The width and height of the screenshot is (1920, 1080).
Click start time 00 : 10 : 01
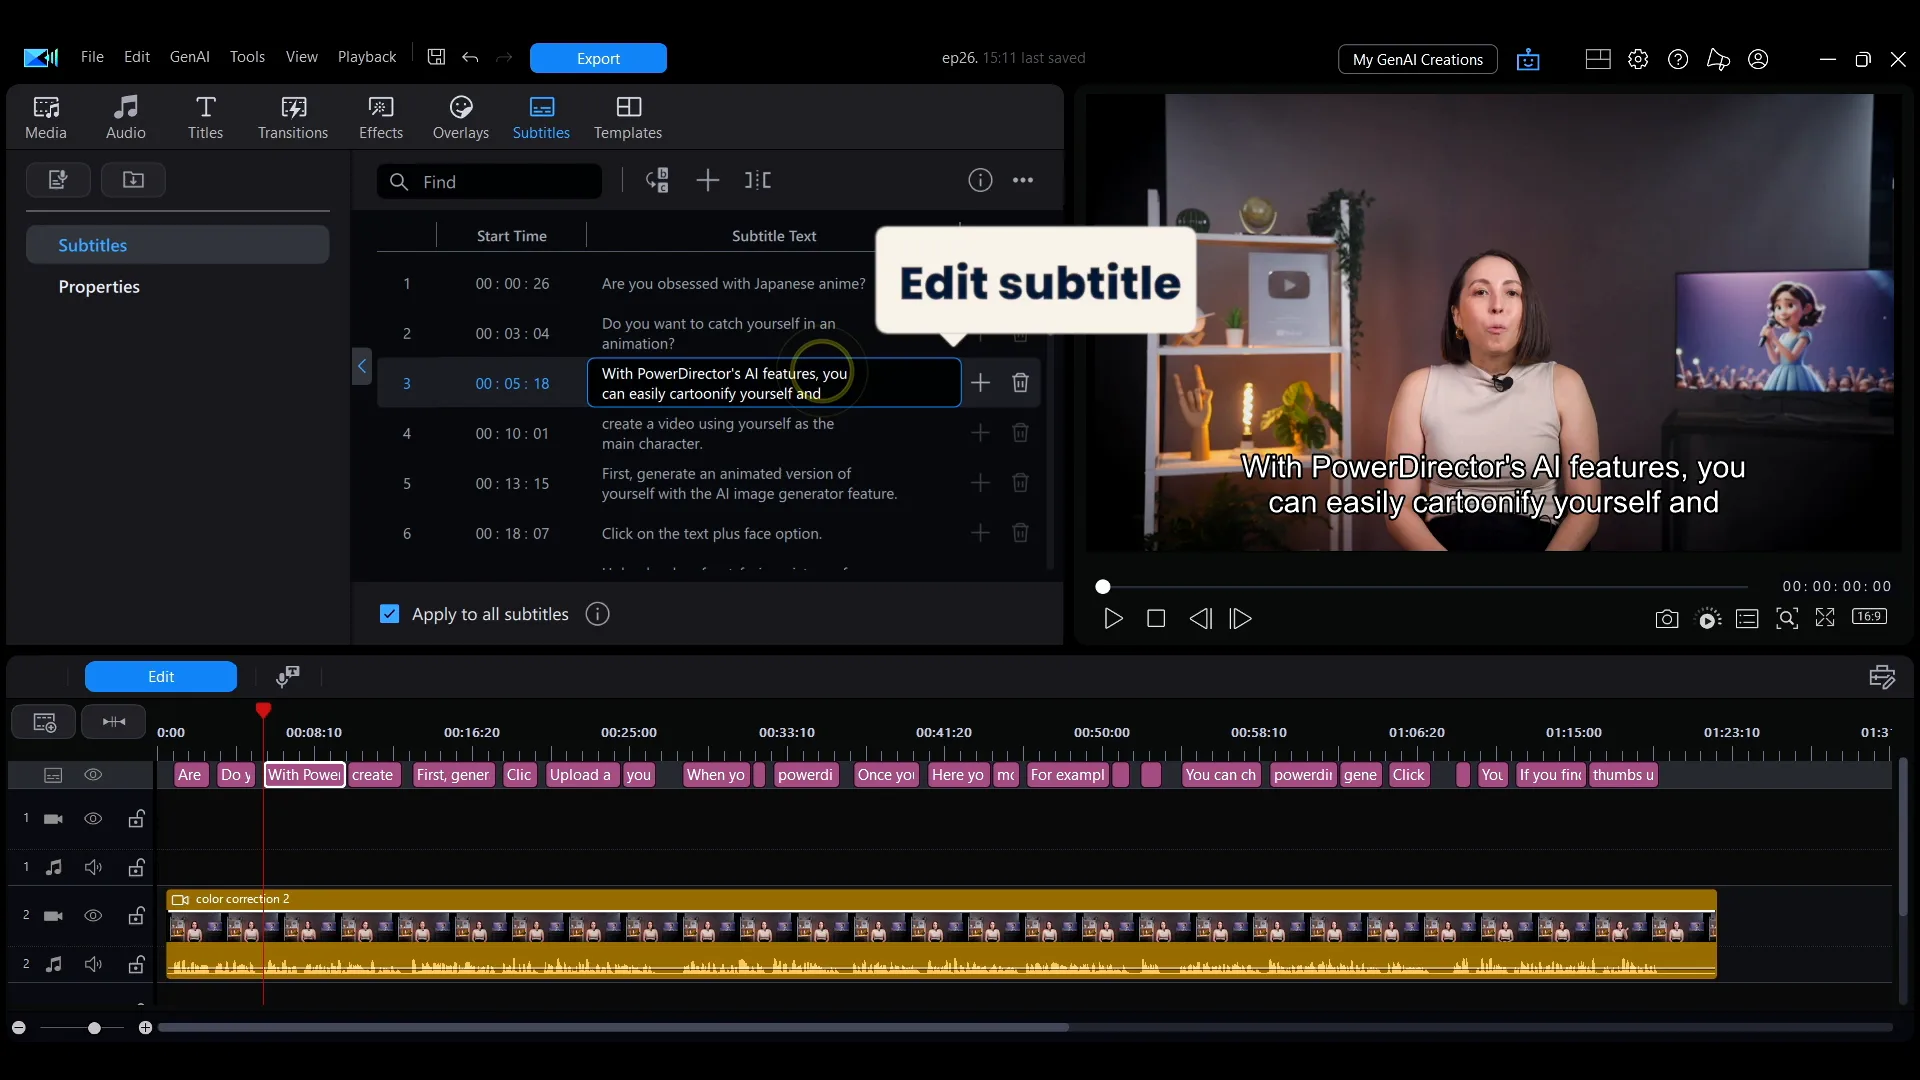(512, 434)
